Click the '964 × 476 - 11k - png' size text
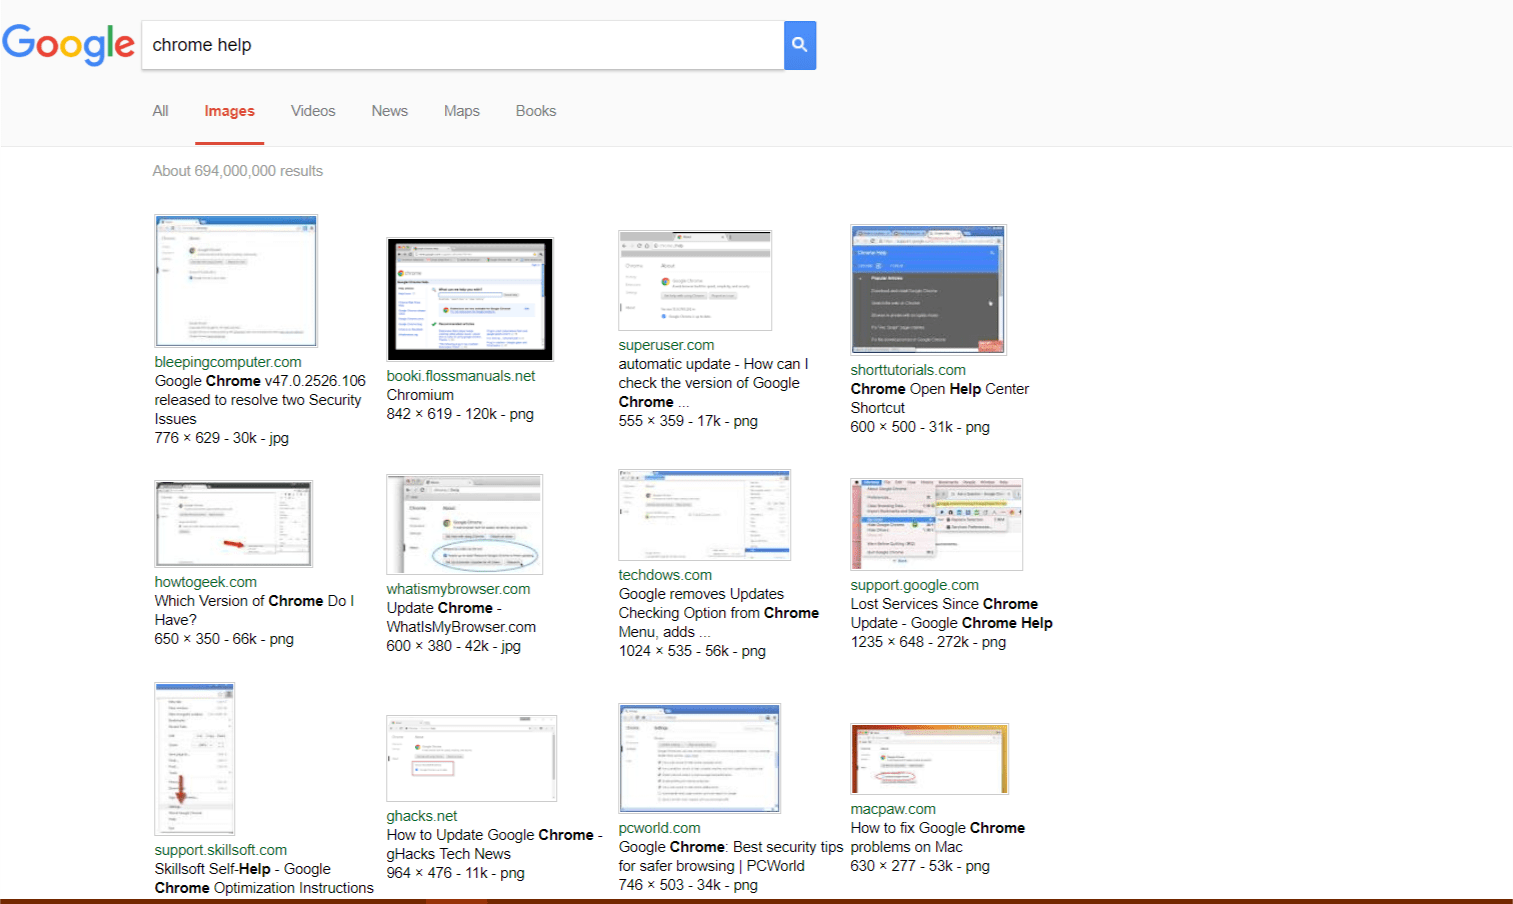Viewport: 1513px width, 904px height. click(456, 873)
